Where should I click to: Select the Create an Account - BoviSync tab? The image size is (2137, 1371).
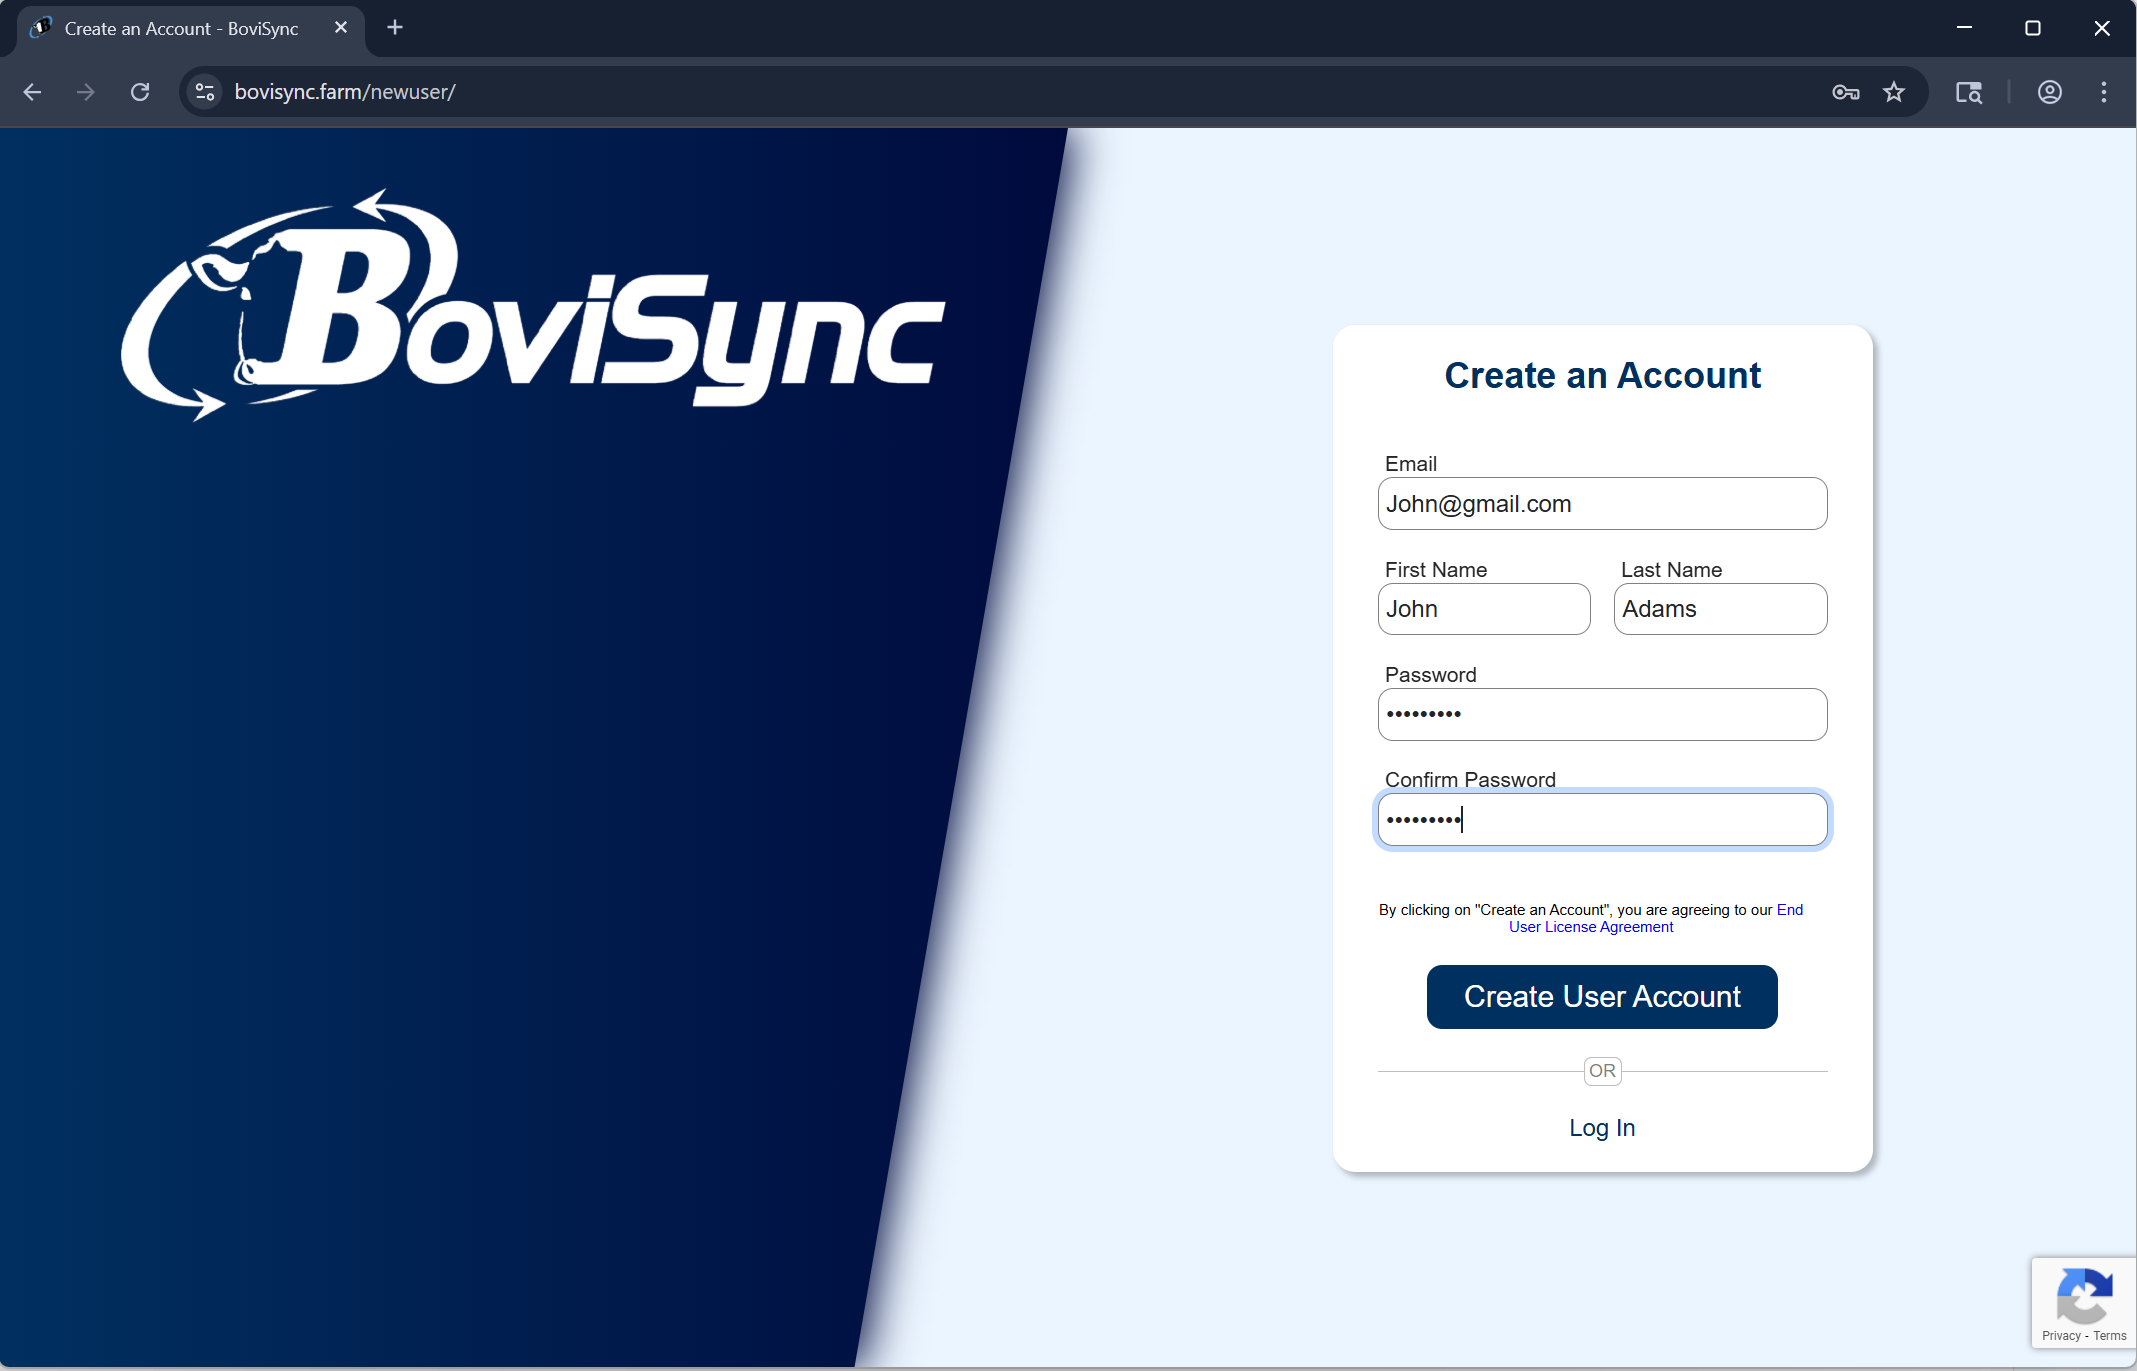pos(190,29)
